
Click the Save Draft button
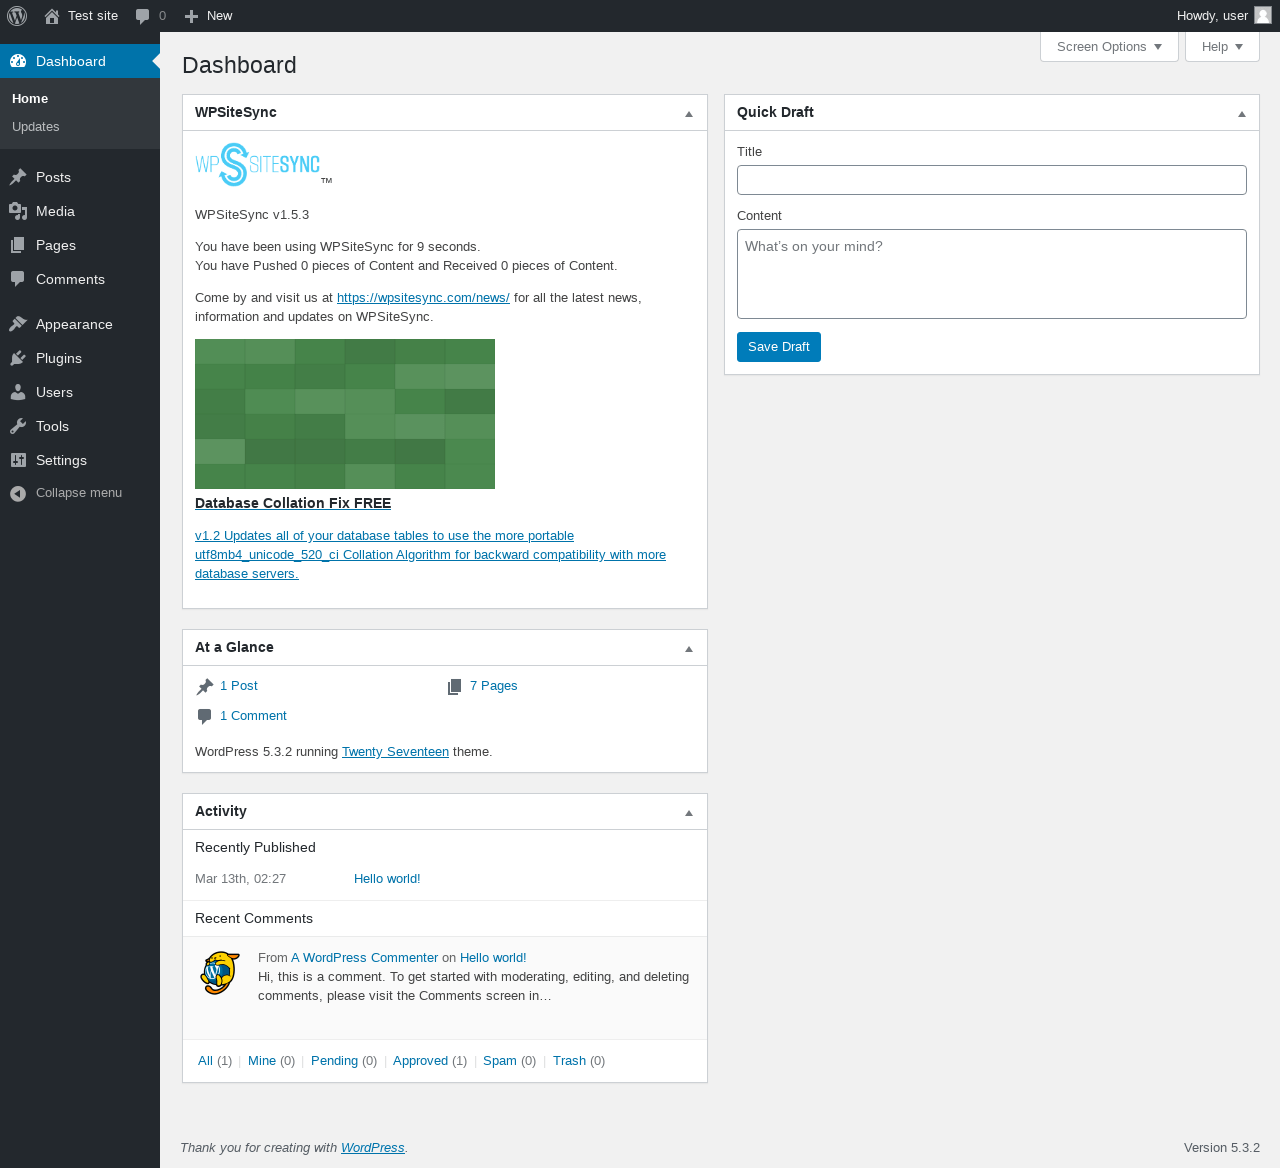coord(779,347)
